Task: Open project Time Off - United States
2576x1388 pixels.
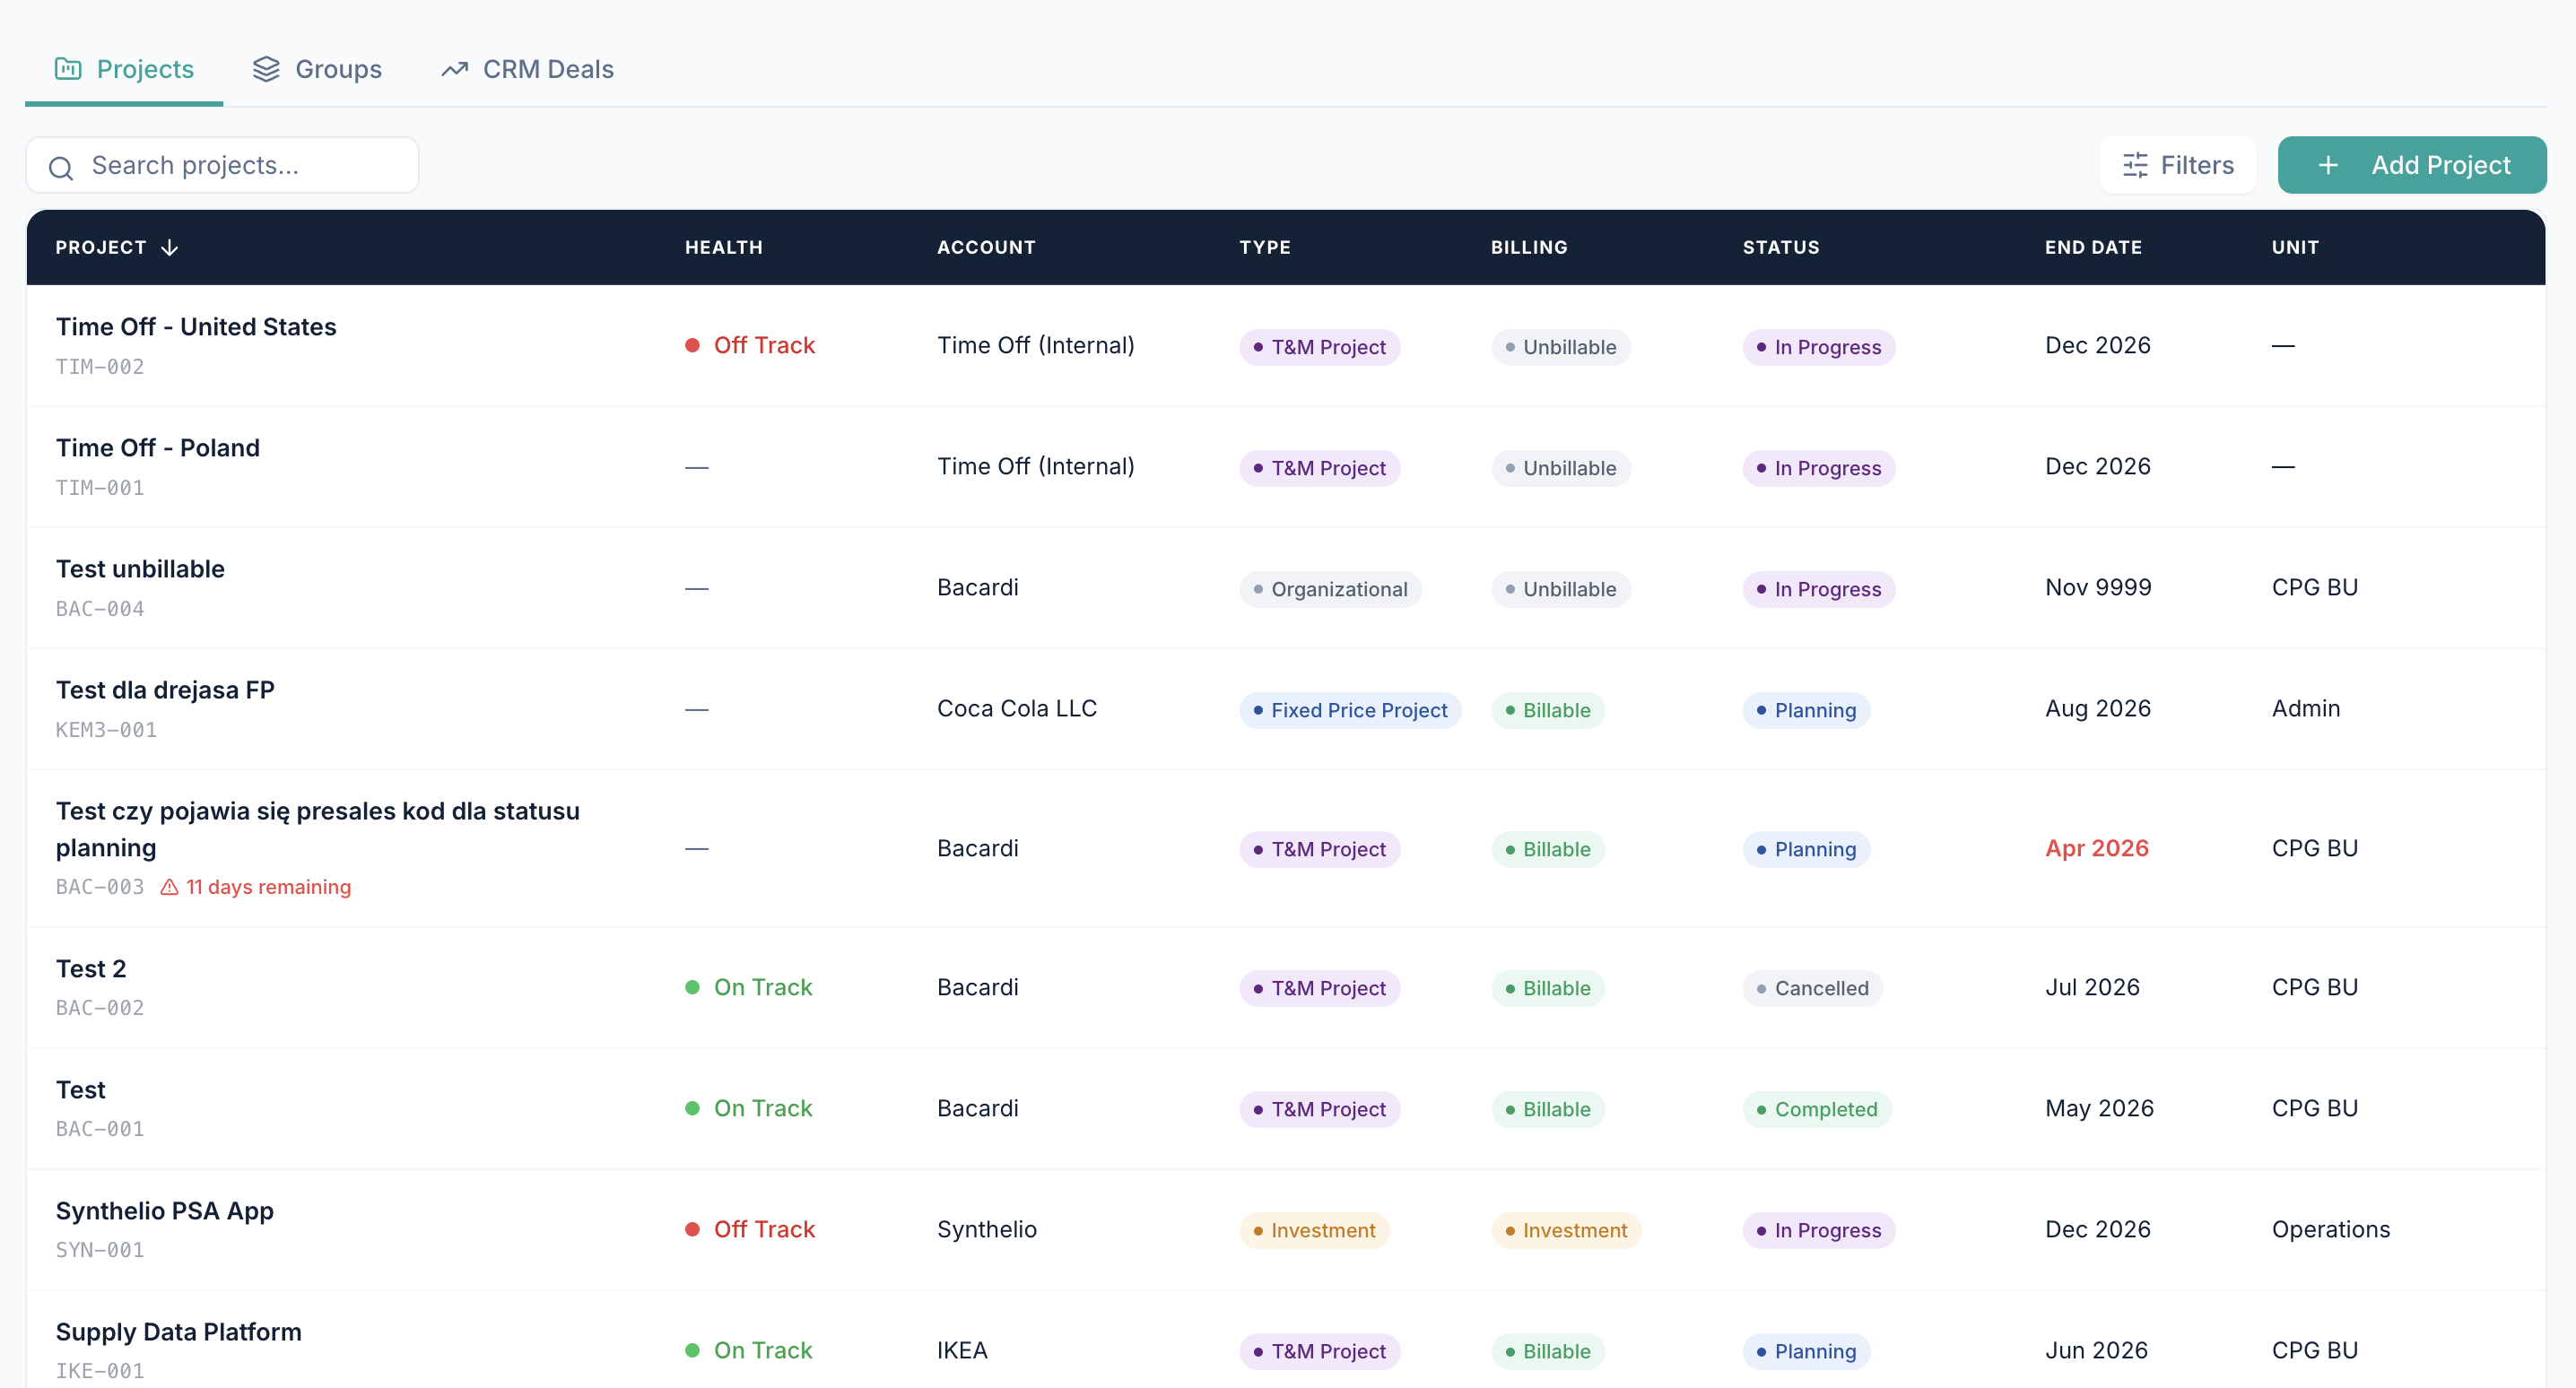Action: pyautogui.click(x=196, y=327)
